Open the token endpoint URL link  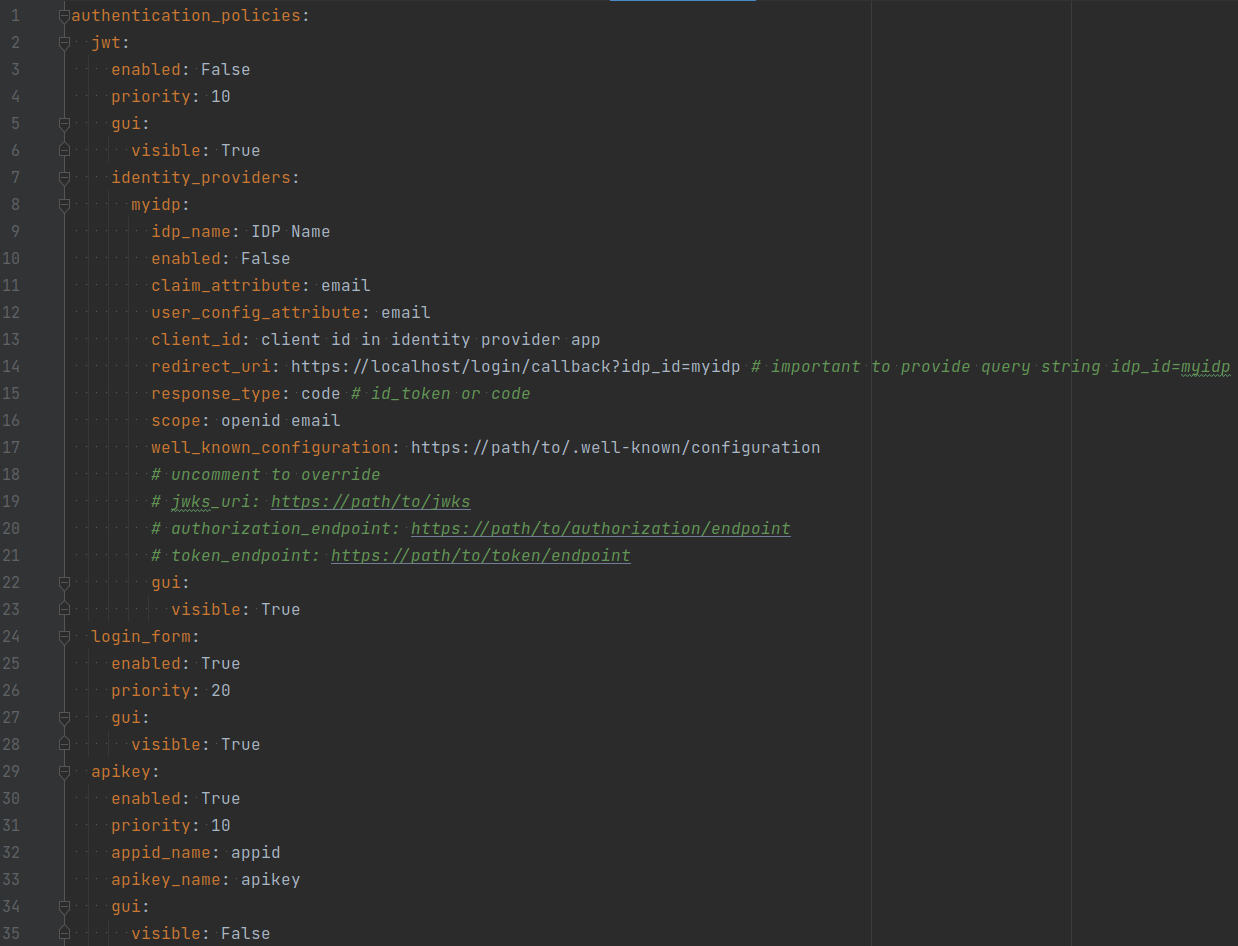[480, 556]
